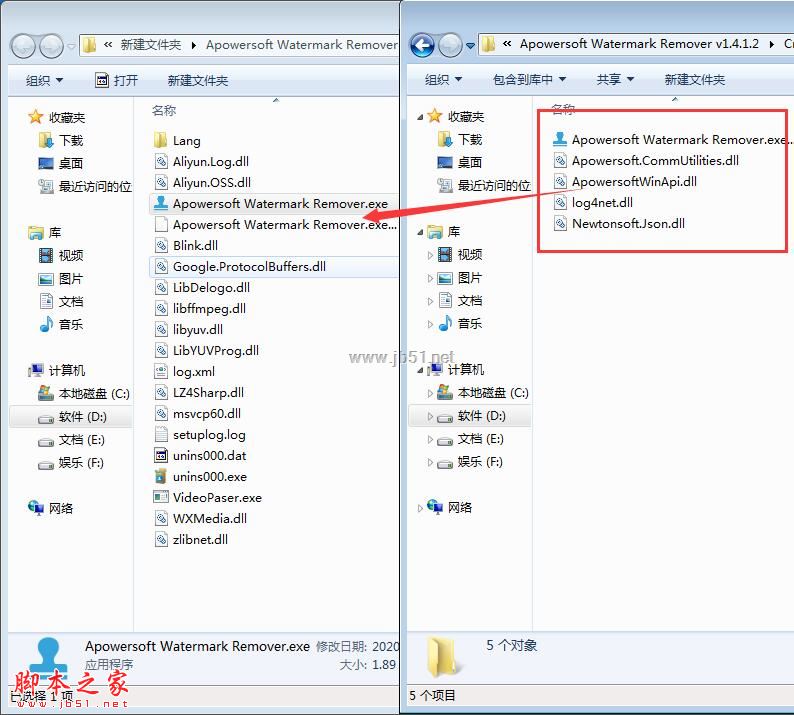Click the 音乐 music note icon in left window
This screenshot has height=715, width=794.
(x=46, y=324)
